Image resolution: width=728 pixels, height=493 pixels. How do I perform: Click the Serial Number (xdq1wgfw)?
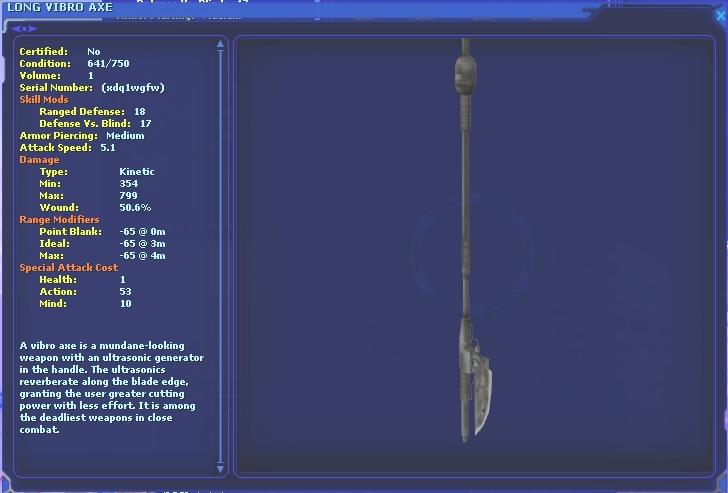click(x=92, y=88)
